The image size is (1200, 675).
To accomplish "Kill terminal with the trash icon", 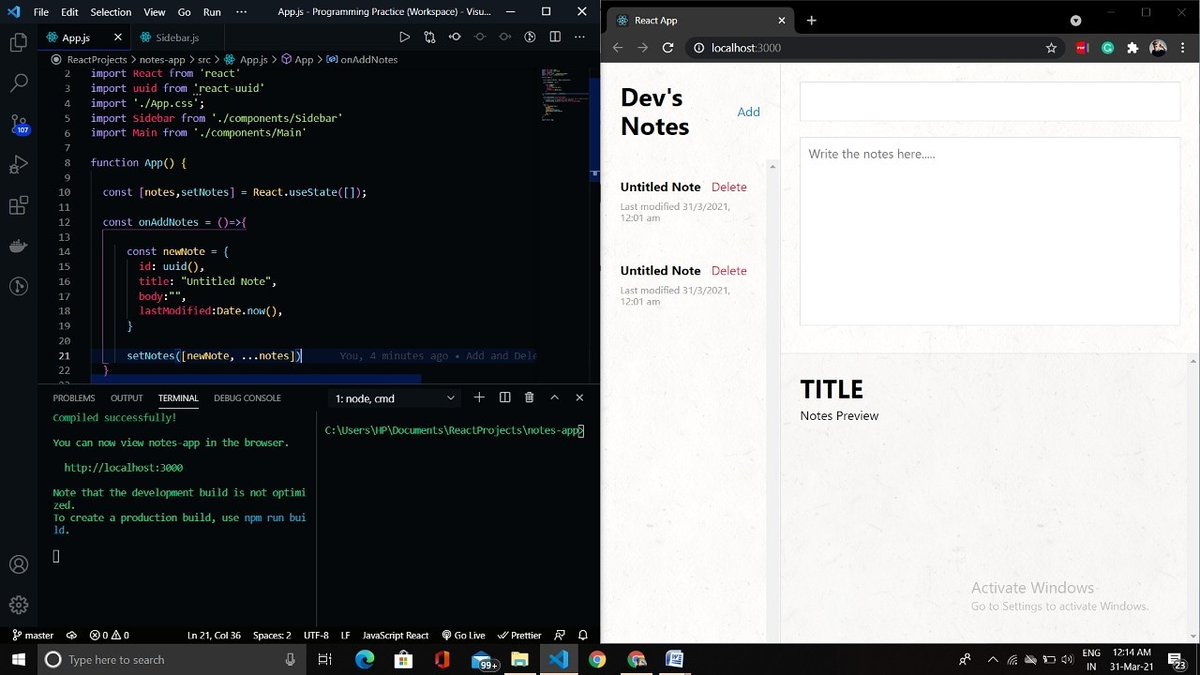I will pos(529,398).
